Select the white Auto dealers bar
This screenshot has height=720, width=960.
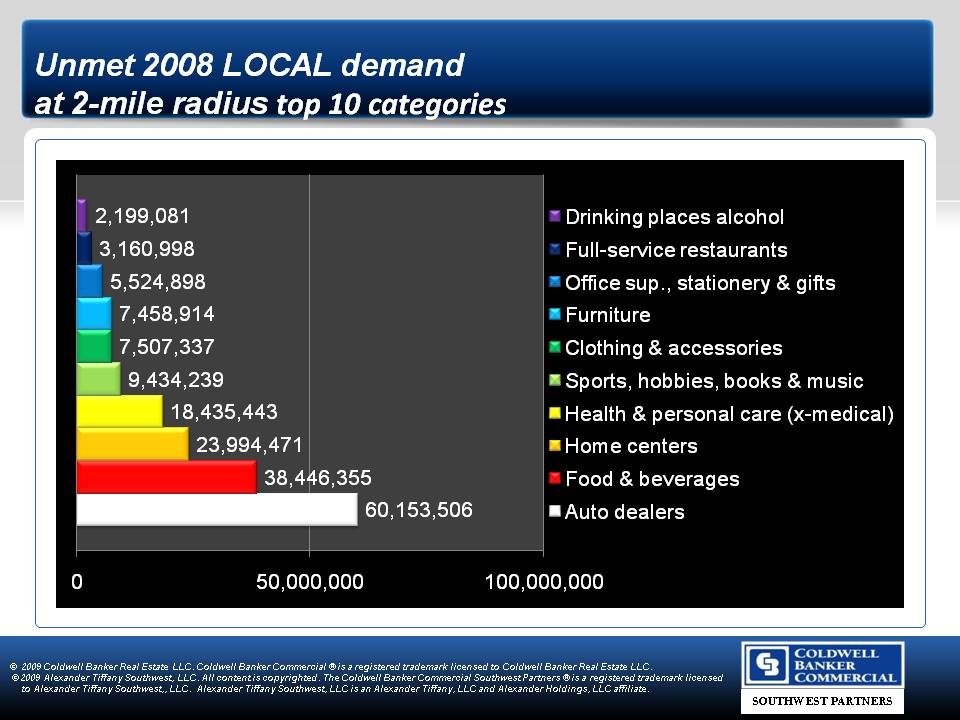216,510
